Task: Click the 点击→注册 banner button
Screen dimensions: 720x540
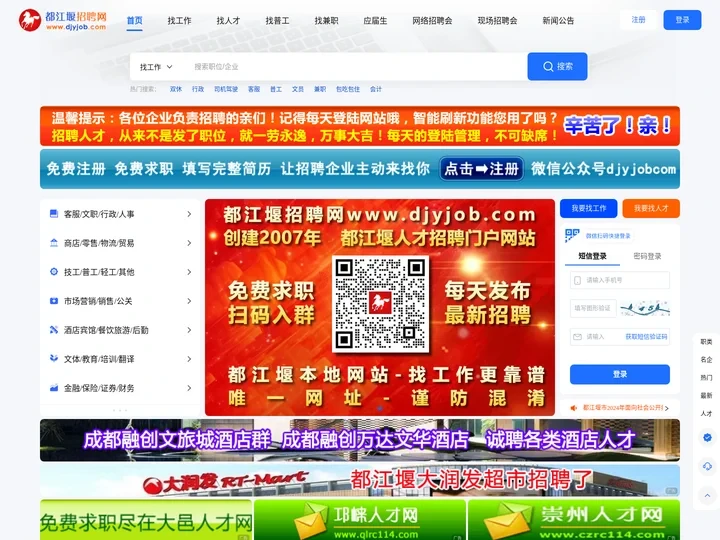Action: pyautogui.click(x=482, y=169)
